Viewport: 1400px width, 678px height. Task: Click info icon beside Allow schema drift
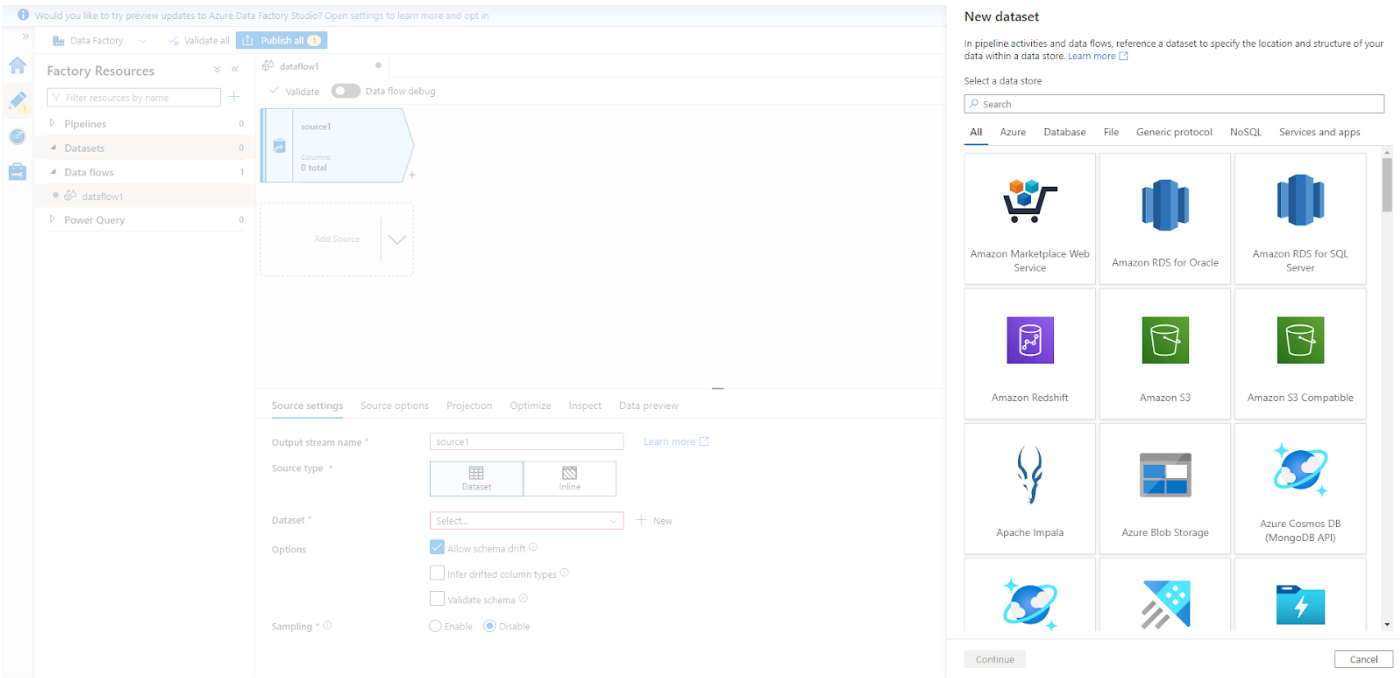pos(533,547)
